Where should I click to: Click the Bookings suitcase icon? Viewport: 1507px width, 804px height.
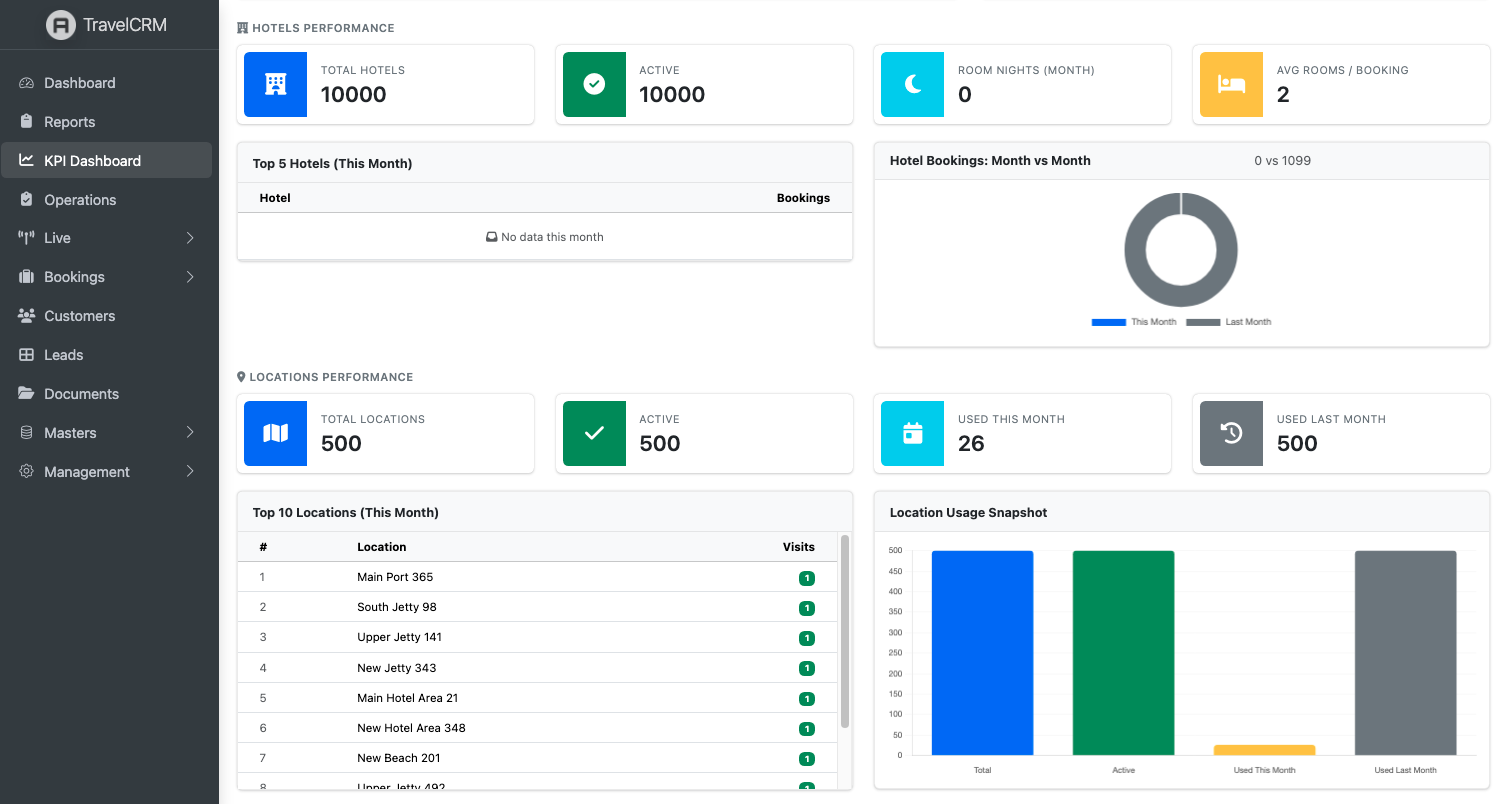[27, 277]
